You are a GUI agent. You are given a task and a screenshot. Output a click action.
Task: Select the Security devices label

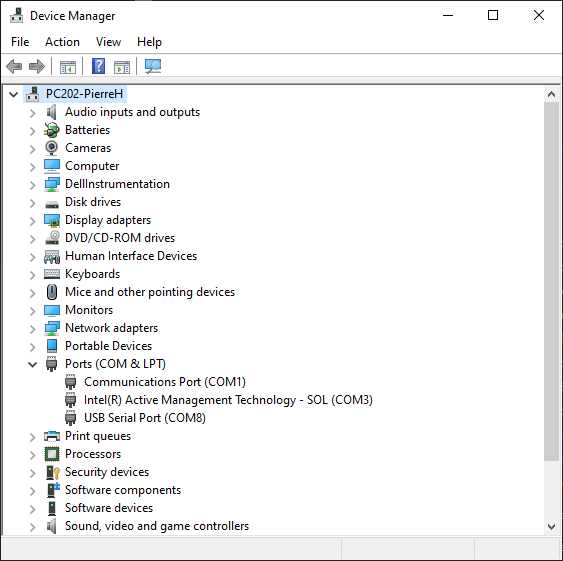click(x=107, y=472)
